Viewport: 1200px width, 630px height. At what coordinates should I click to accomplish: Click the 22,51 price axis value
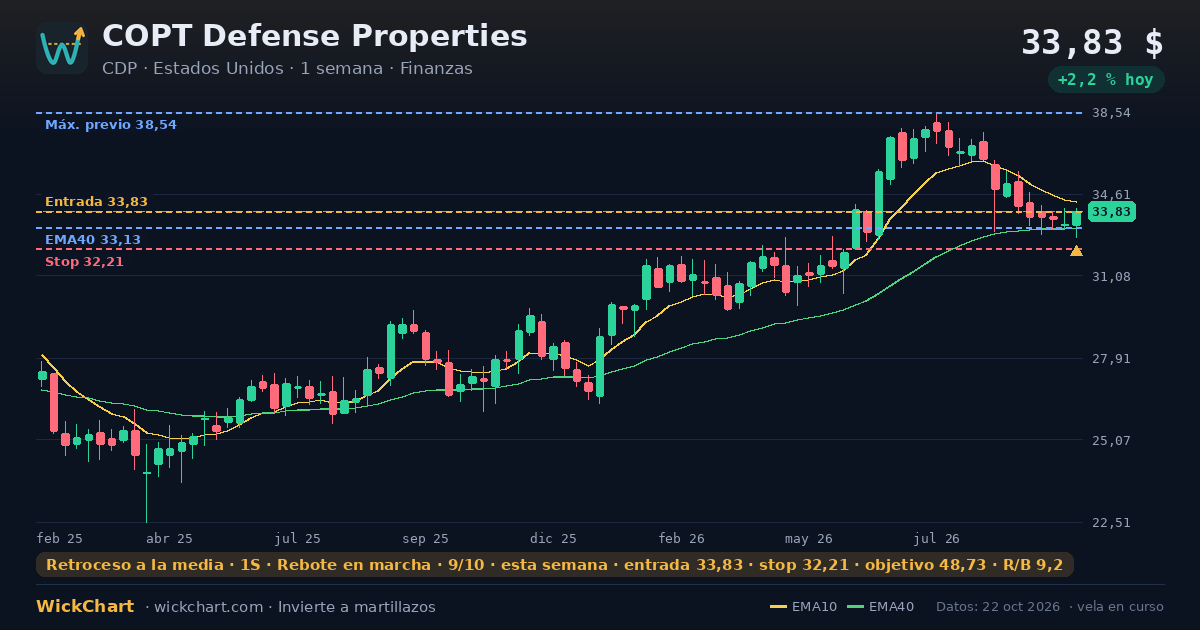pos(1110,522)
